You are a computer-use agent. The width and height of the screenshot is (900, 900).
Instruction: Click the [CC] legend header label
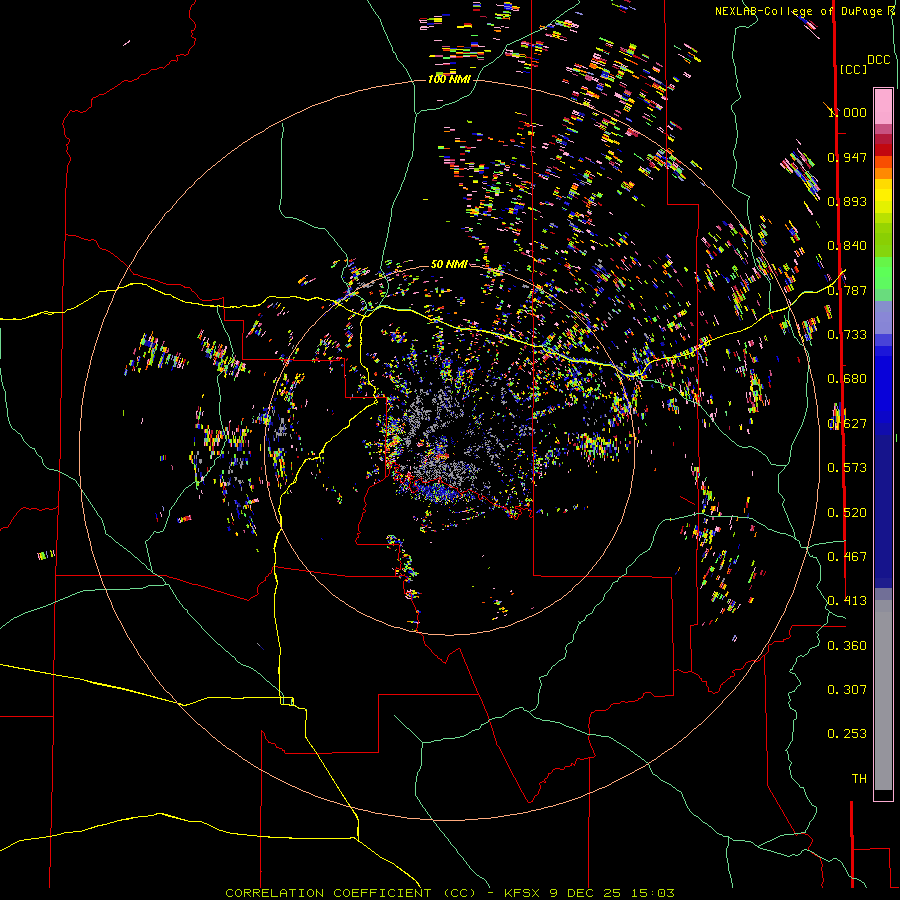click(853, 69)
